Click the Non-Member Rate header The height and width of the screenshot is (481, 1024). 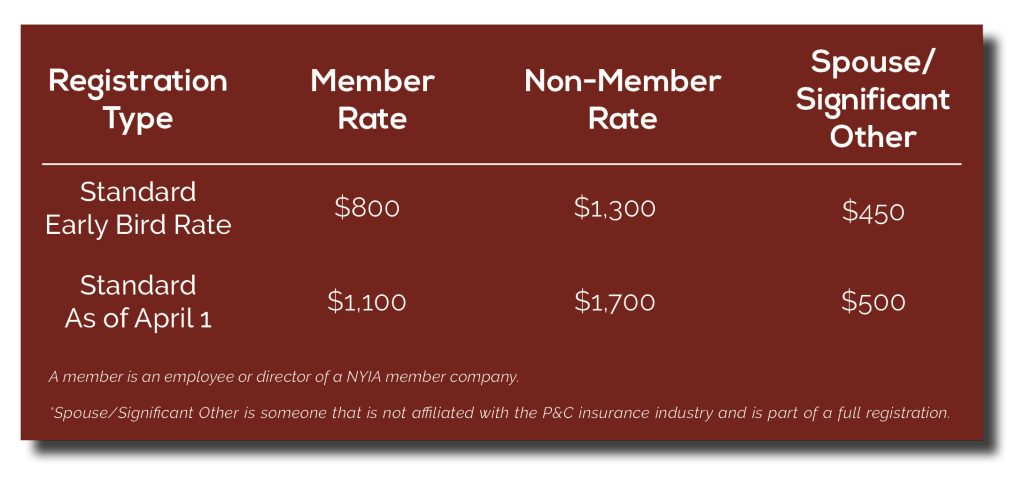622,100
